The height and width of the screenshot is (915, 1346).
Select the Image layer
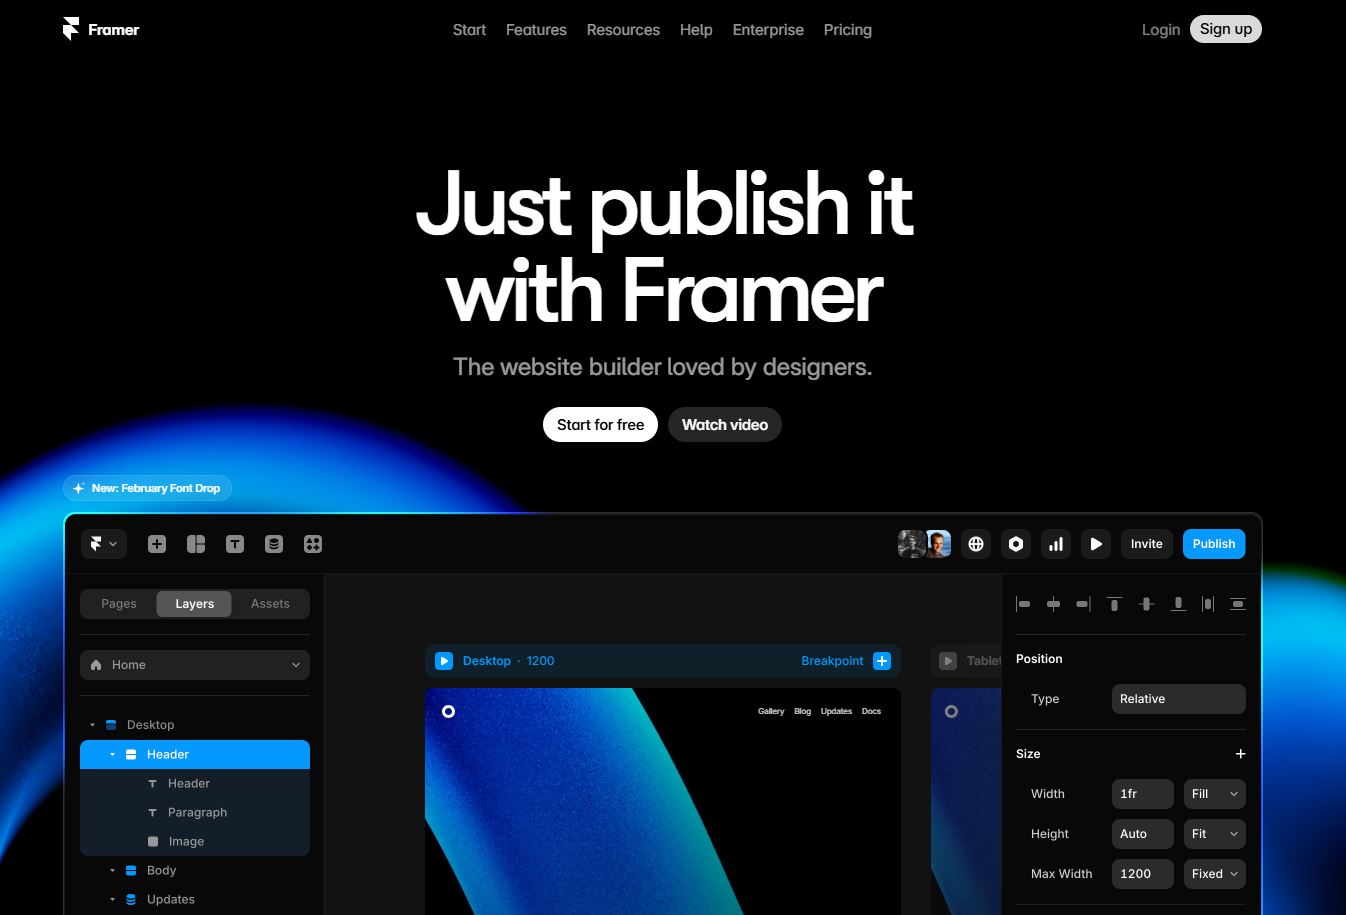pos(195,841)
